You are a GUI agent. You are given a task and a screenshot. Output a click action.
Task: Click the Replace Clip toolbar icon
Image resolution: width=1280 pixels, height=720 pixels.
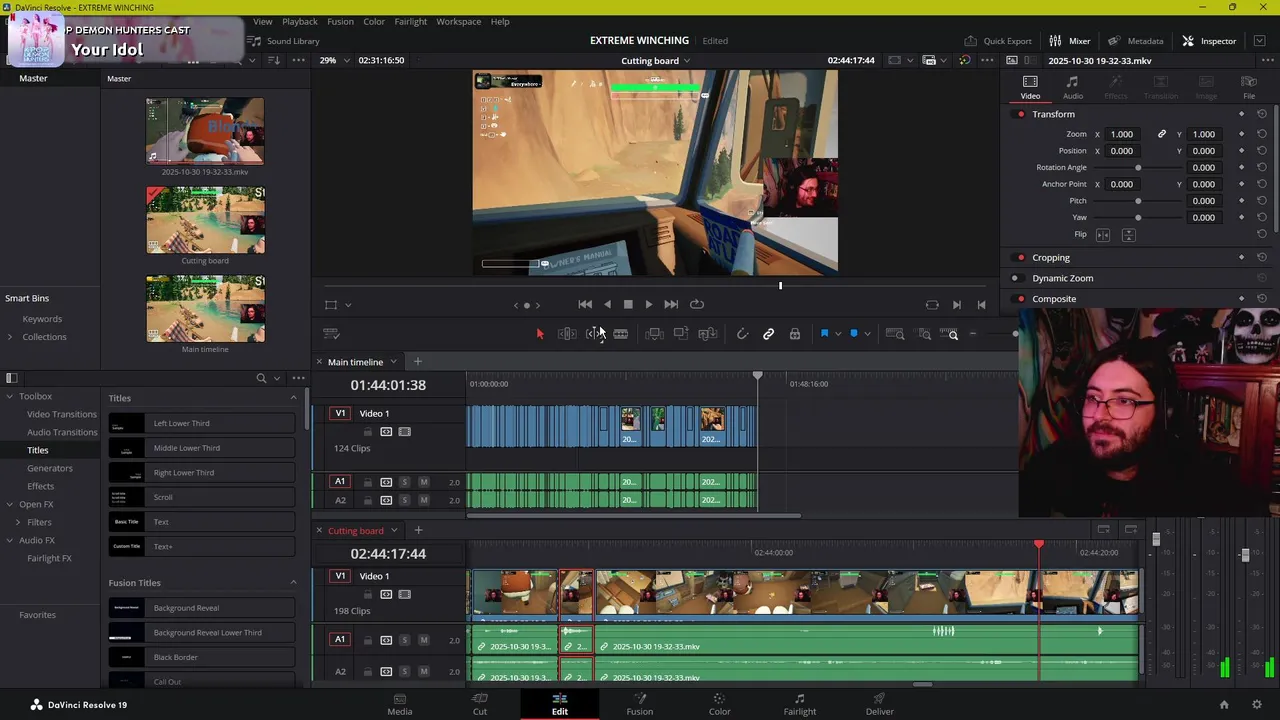pyautogui.click(x=708, y=334)
